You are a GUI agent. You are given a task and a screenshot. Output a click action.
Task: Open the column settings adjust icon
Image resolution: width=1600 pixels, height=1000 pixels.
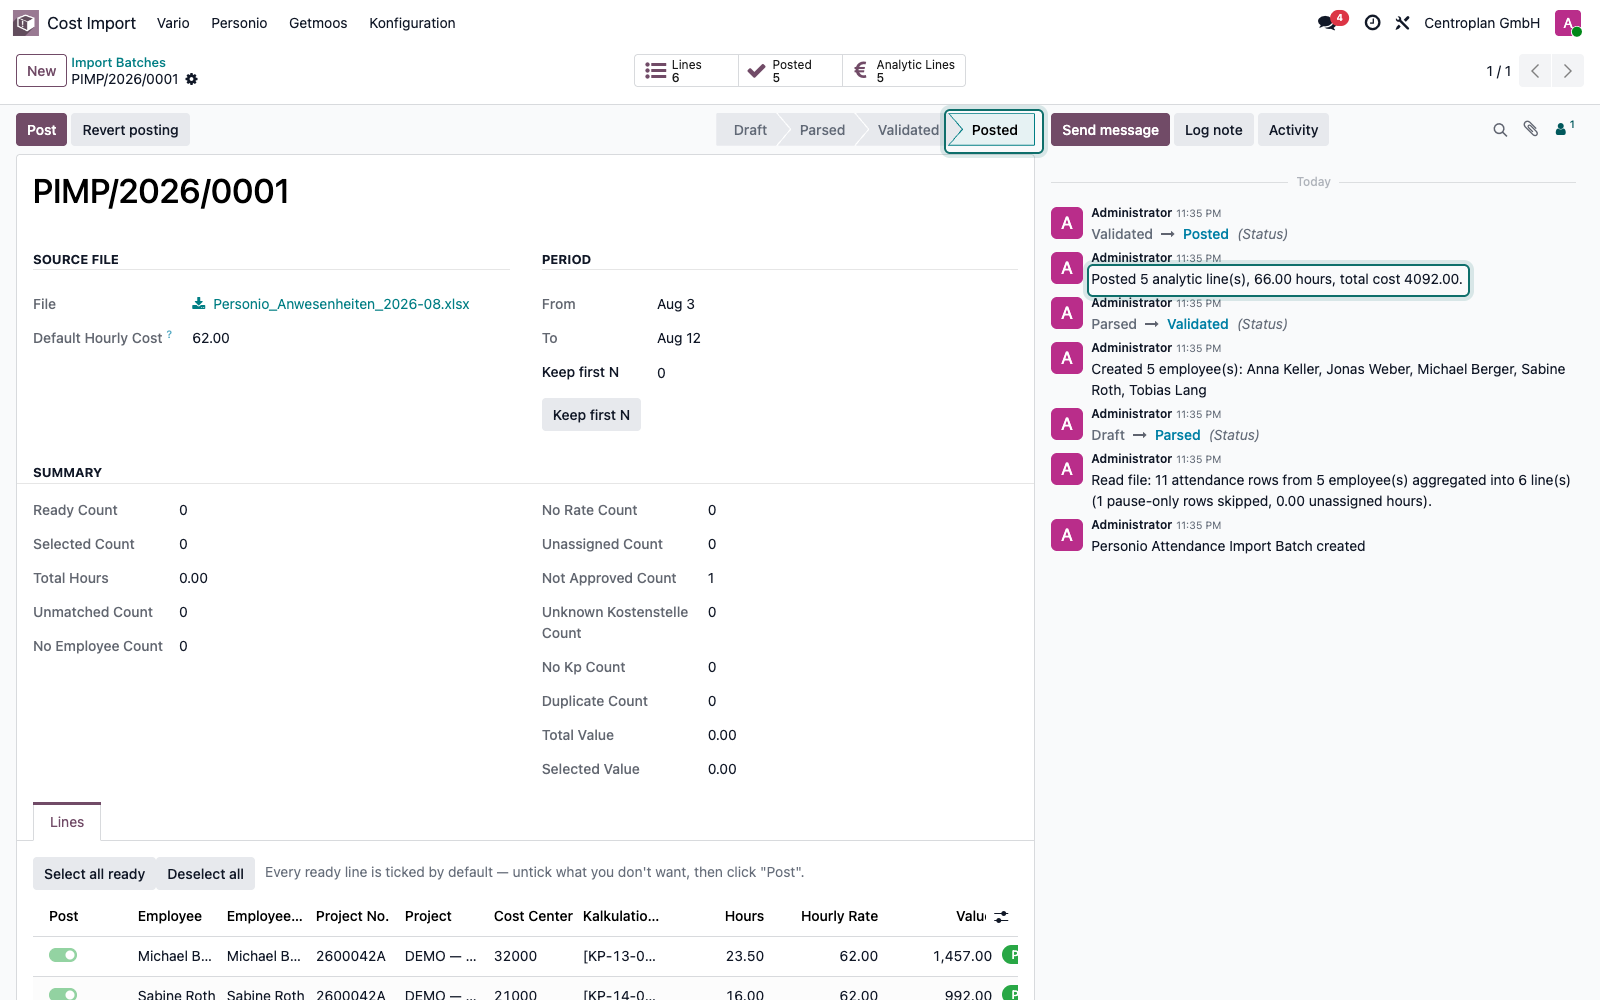point(1001,916)
